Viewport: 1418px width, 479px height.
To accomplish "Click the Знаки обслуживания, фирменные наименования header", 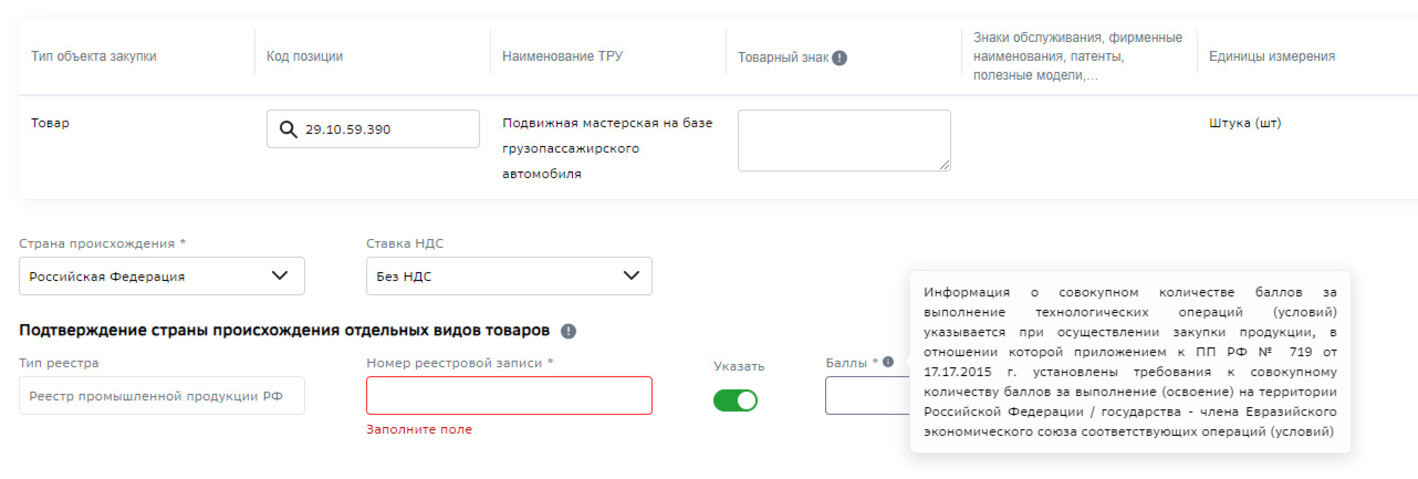I will pyautogui.click(x=1078, y=57).
